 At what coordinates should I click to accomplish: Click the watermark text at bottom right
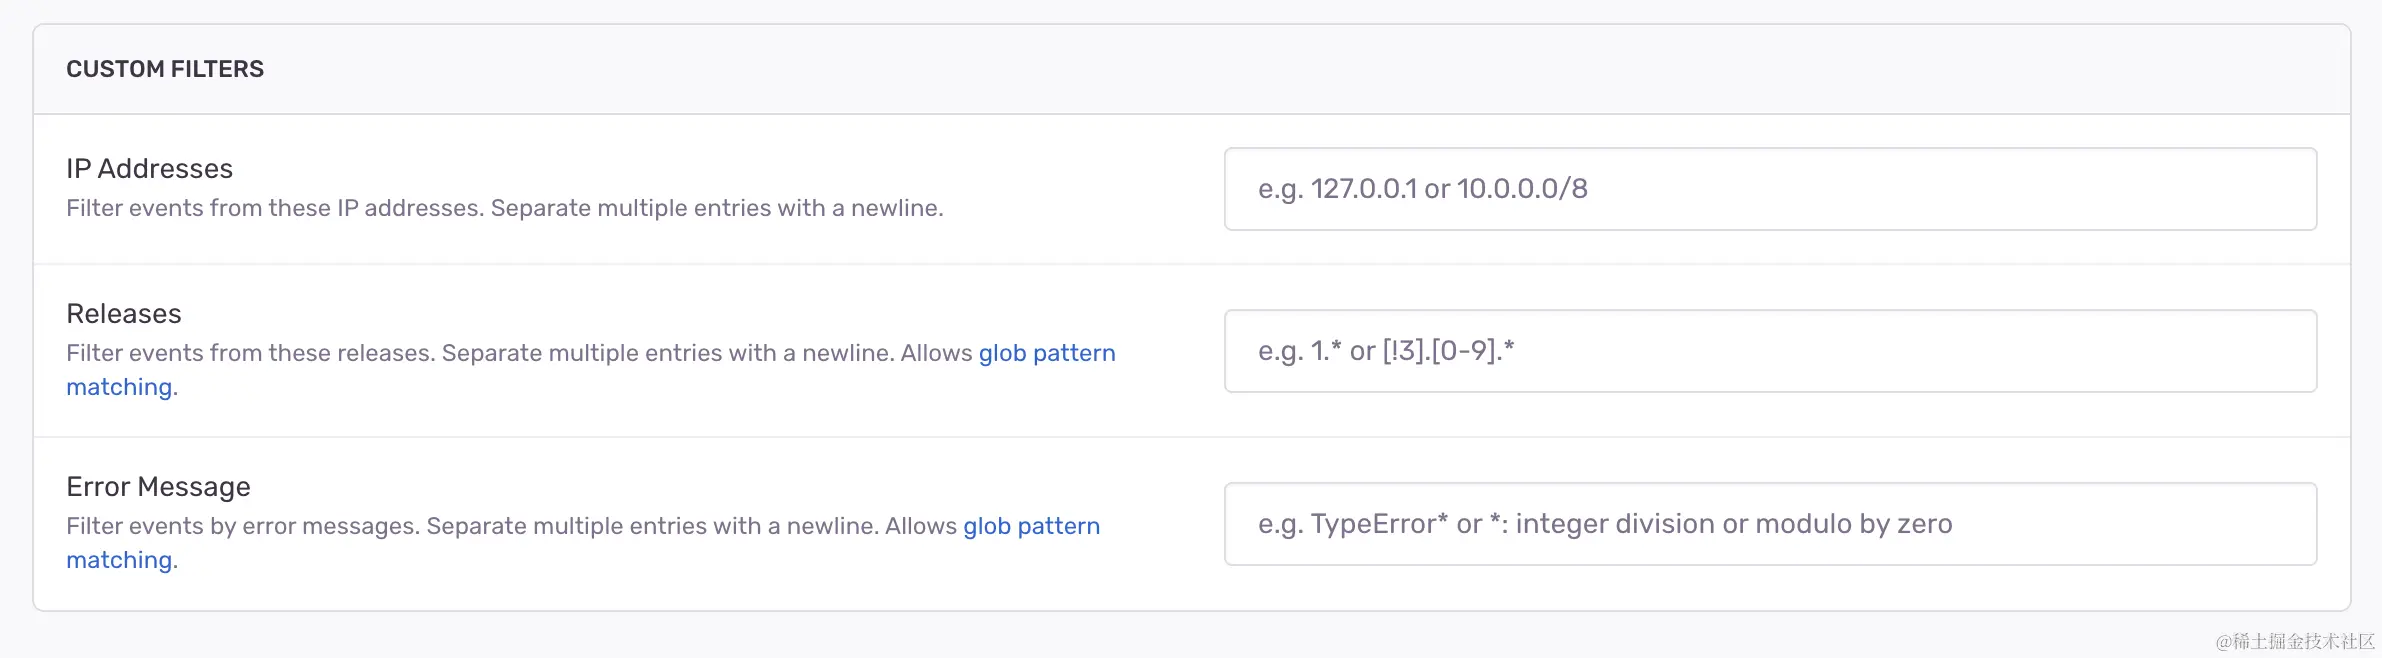tap(2294, 641)
